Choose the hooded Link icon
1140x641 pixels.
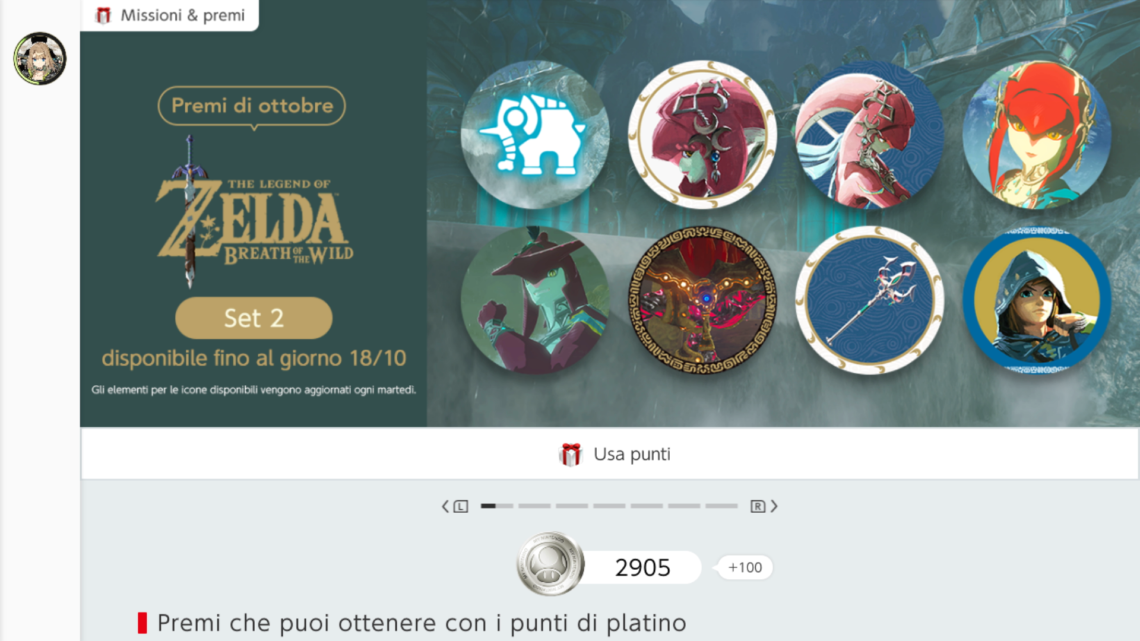pyautogui.click(x=1037, y=300)
